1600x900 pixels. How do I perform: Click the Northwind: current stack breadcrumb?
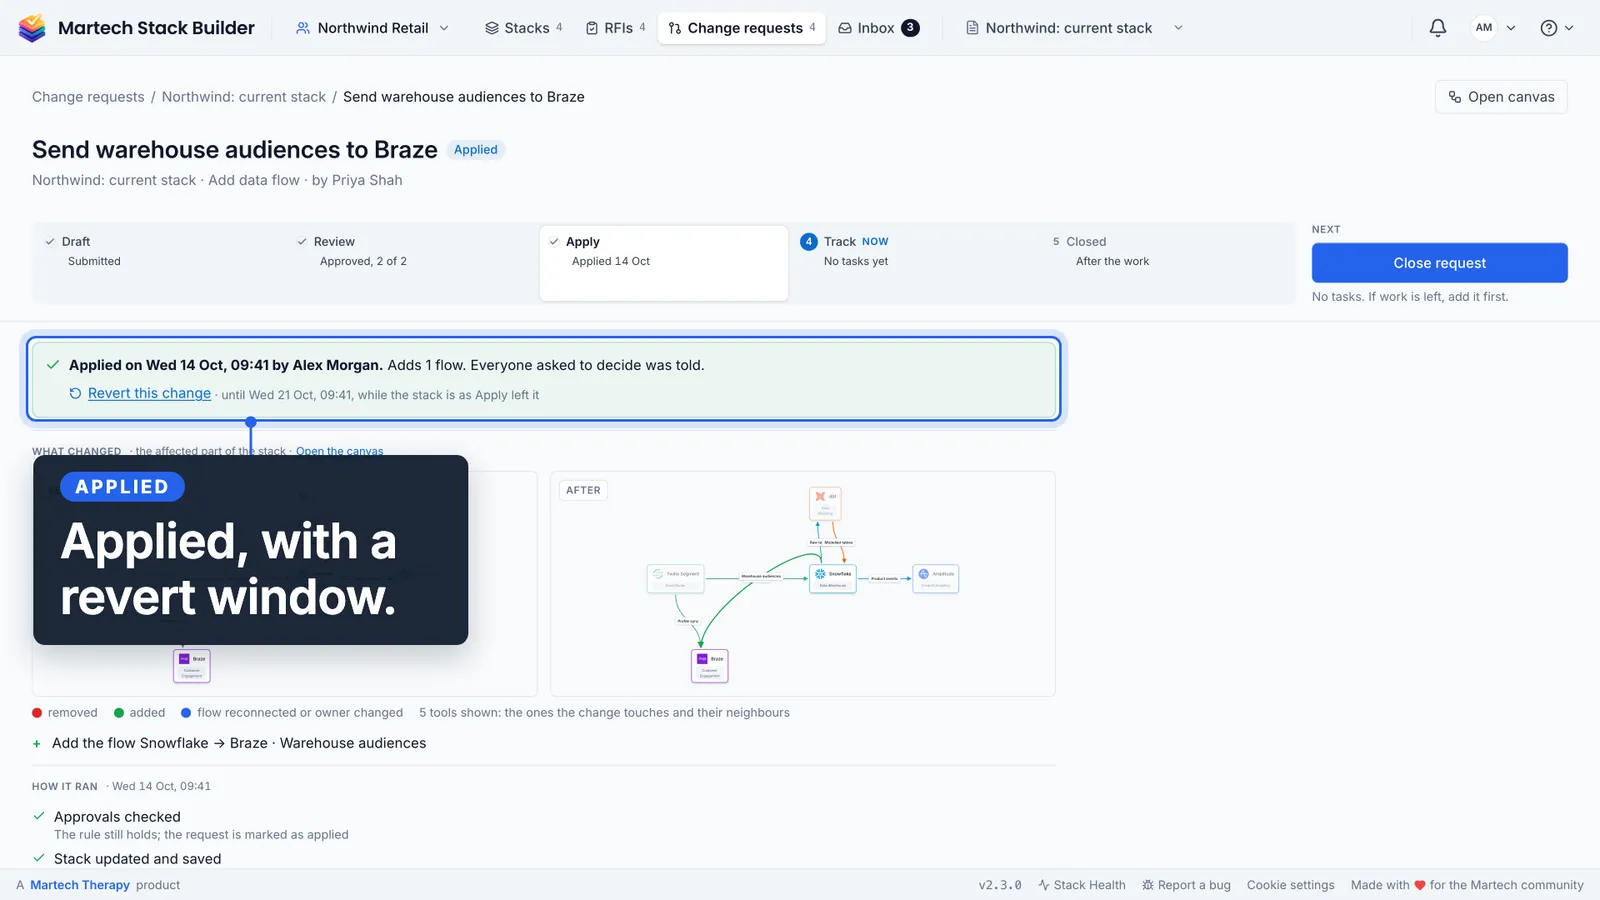[244, 97]
